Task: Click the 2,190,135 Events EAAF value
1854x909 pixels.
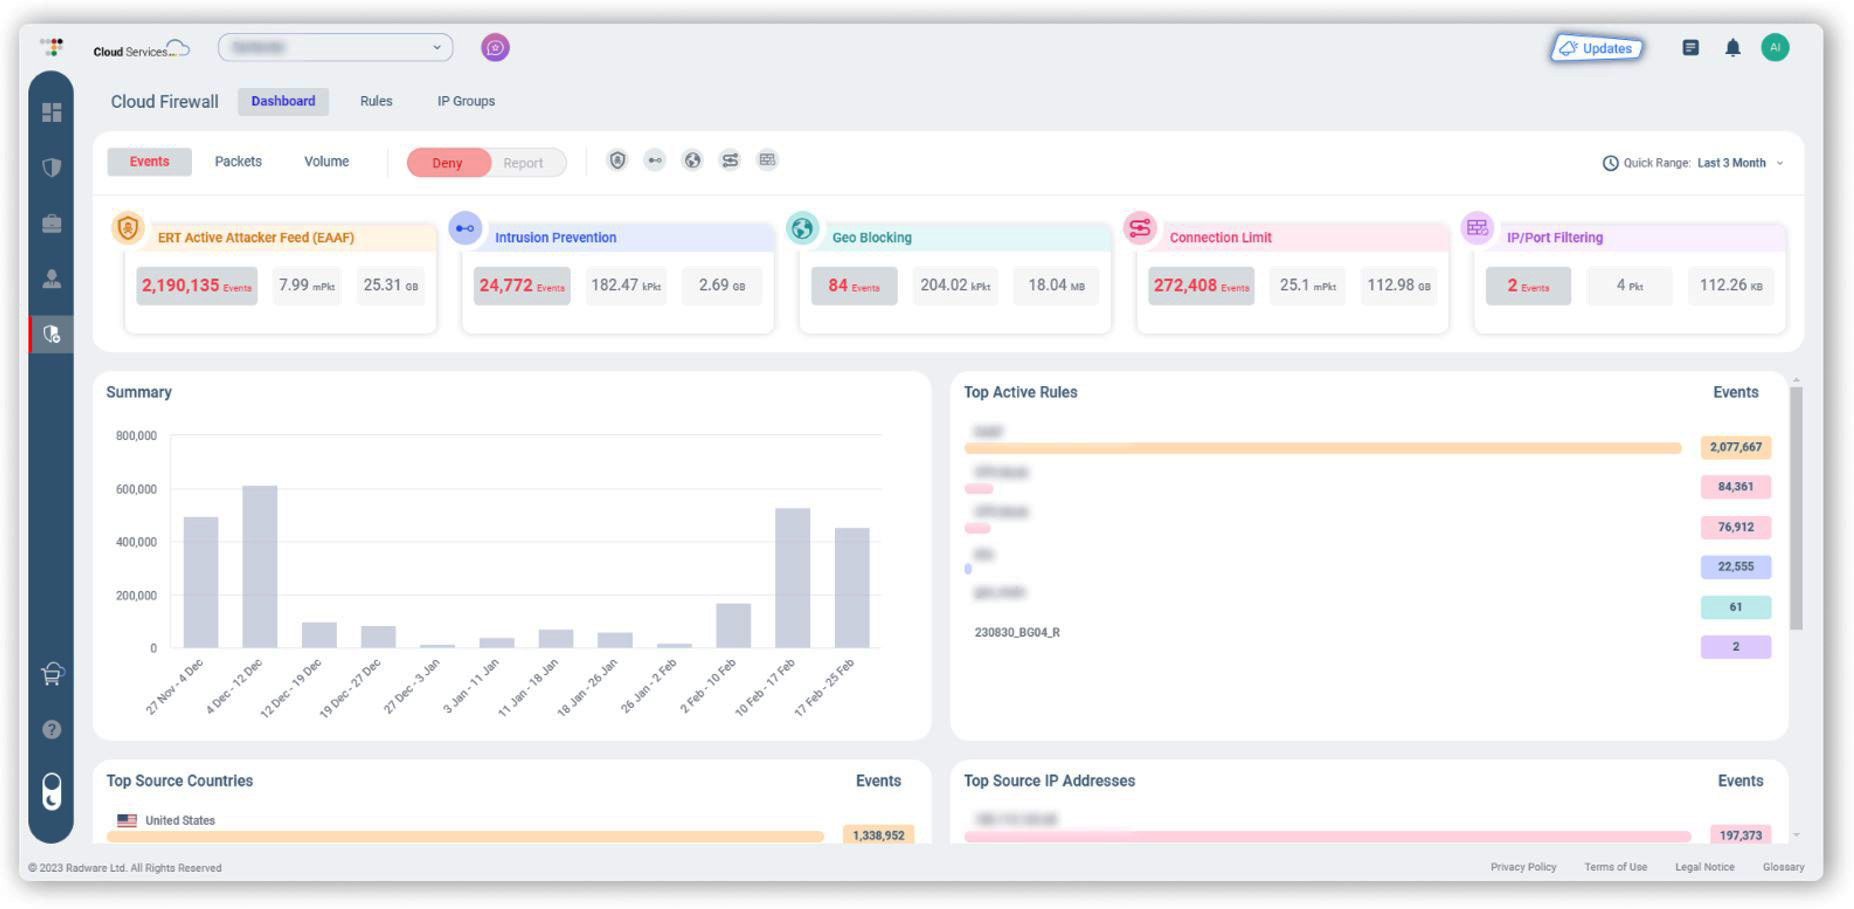Action: [x=196, y=286]
